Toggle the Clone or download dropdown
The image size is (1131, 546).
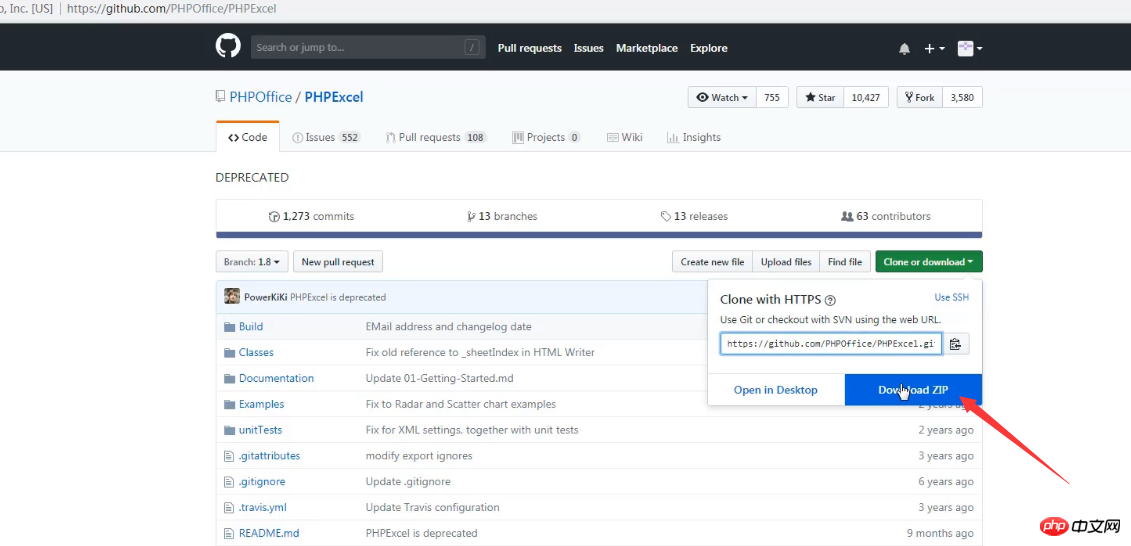click(x=928, y=262)
